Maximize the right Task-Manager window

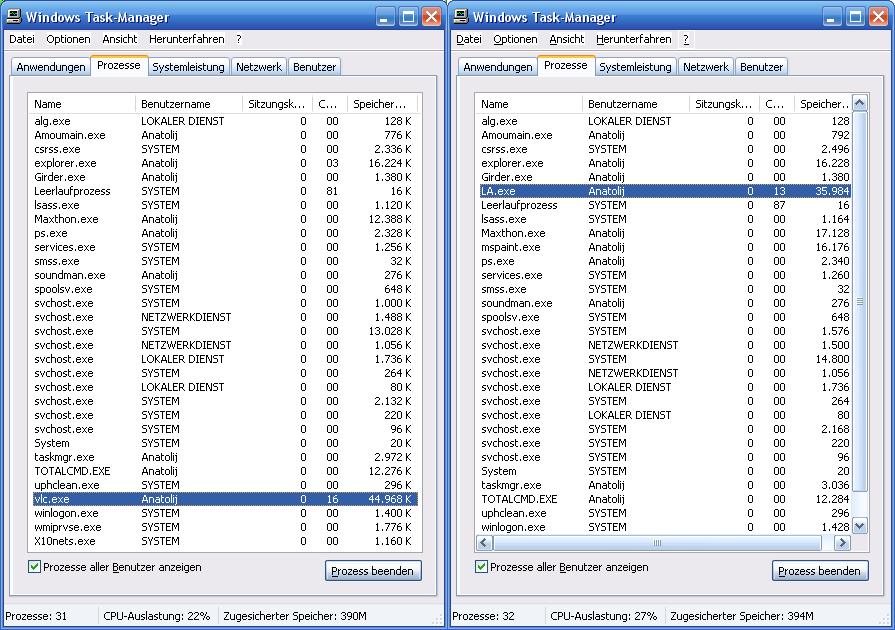[855, 16]
